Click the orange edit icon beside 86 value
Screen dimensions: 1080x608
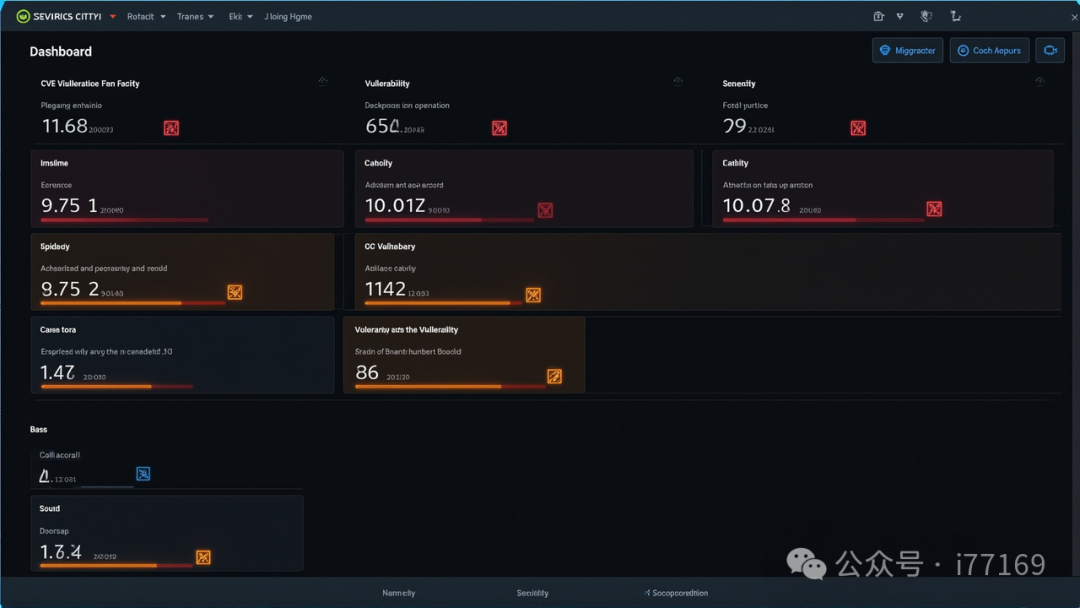coord(554,376)
